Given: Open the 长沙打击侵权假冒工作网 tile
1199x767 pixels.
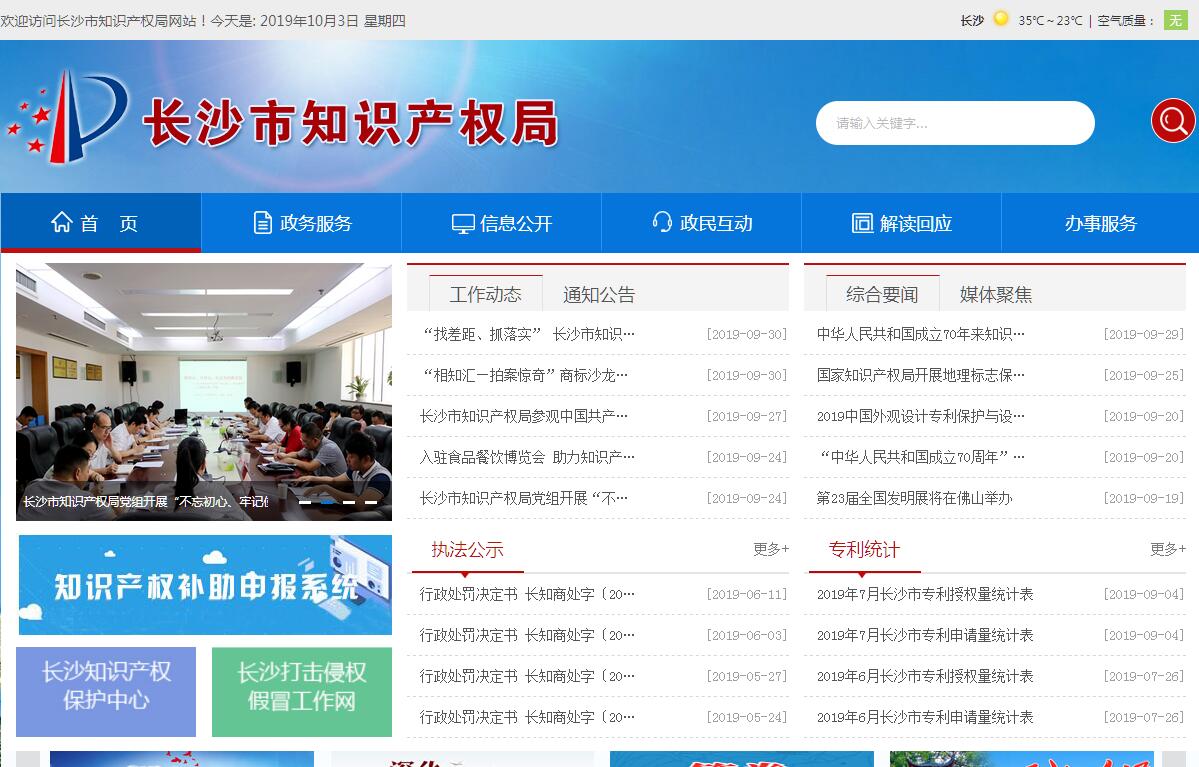Looking at the screenshot, I should tap(301, 691).
